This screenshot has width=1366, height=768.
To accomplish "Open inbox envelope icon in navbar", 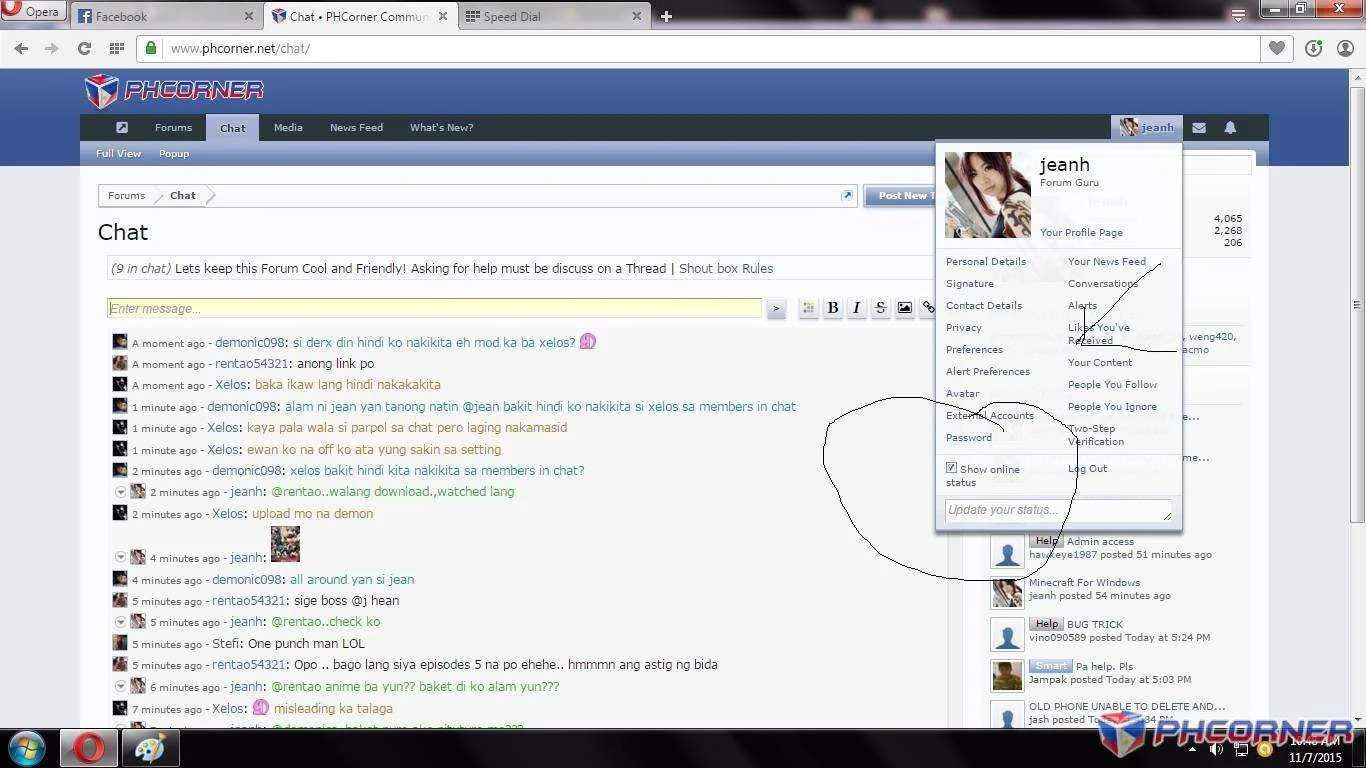I will click(x=1199, y=127).
